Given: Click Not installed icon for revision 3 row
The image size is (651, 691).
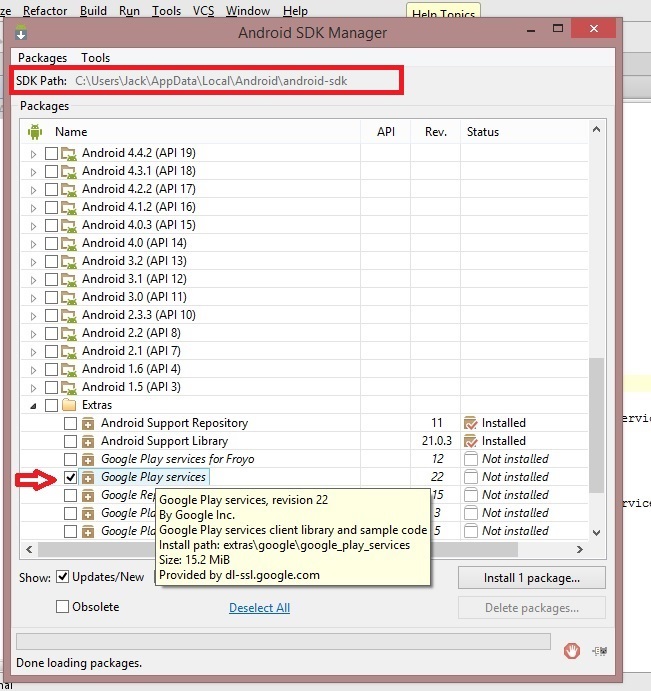Looking at the screenshot, I should (x=471, y=513).
